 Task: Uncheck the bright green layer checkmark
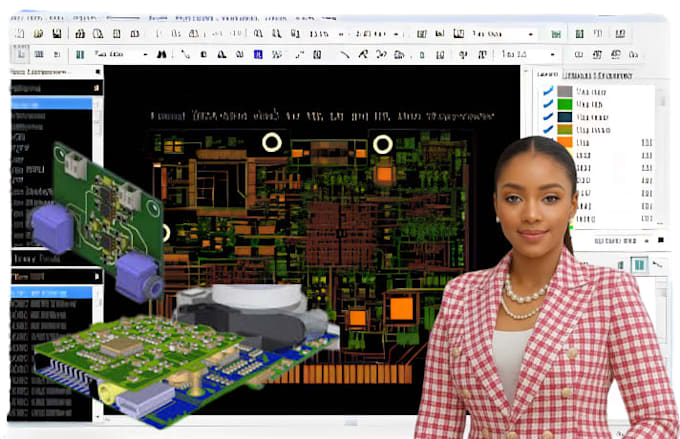click(x=548, y=104)
